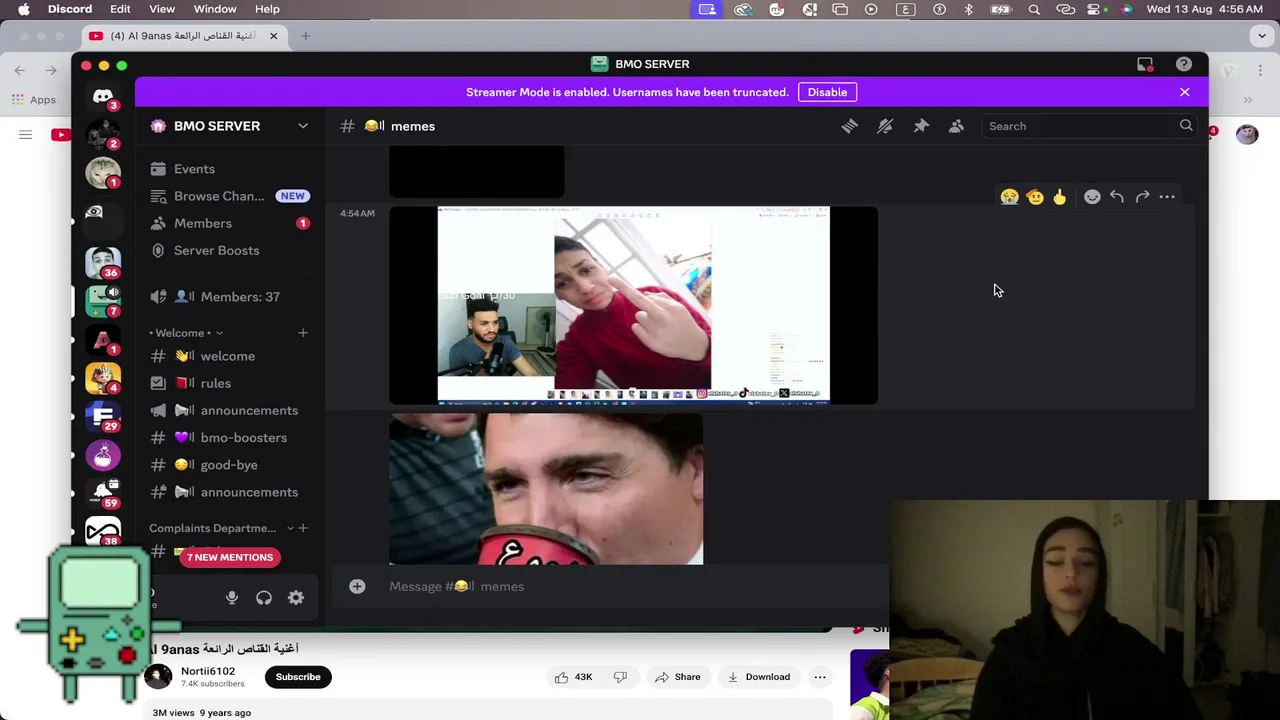Add the crying emoji reaction to message
Viewport: 1280px width, 720px height.
[1009, 197]
